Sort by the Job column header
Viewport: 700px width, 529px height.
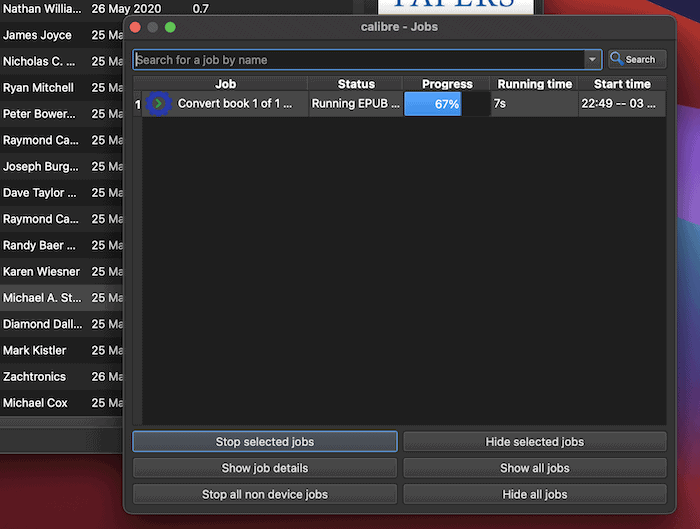[x=225, y=84]
